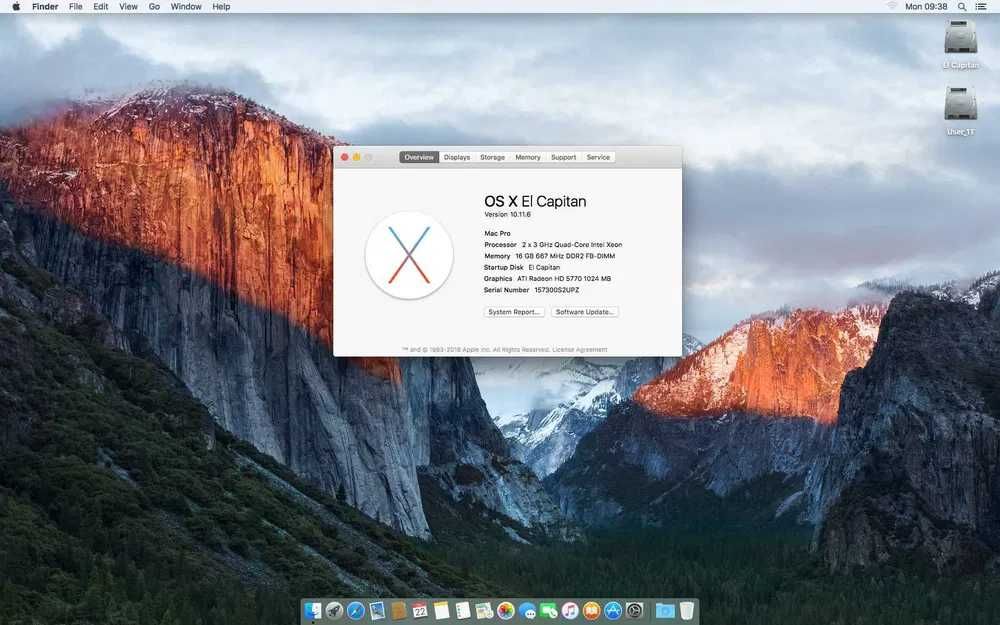Click the Startup Disk El Capitan line
The image size is (1000, 625).
522,267
